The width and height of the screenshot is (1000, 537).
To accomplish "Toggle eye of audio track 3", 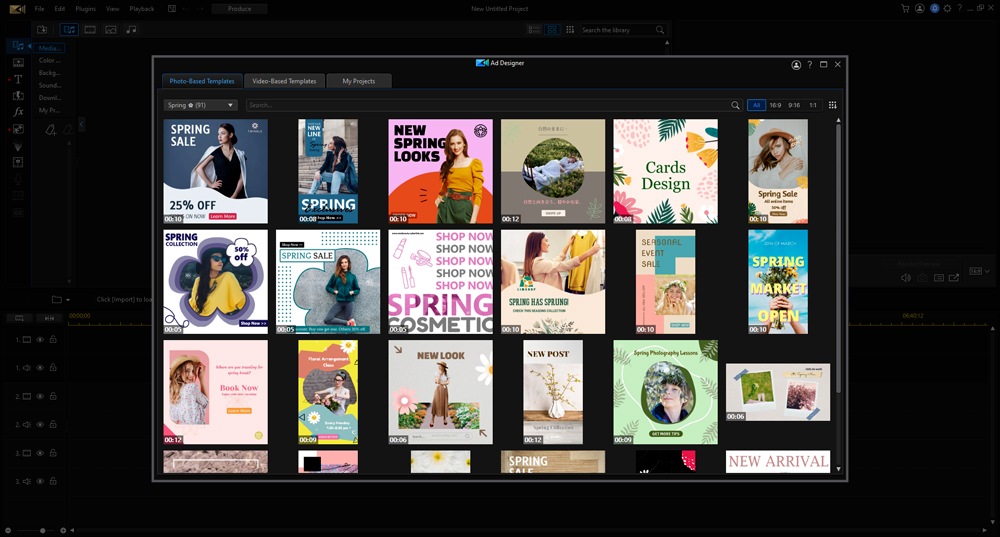I will (x=40, y=482).
